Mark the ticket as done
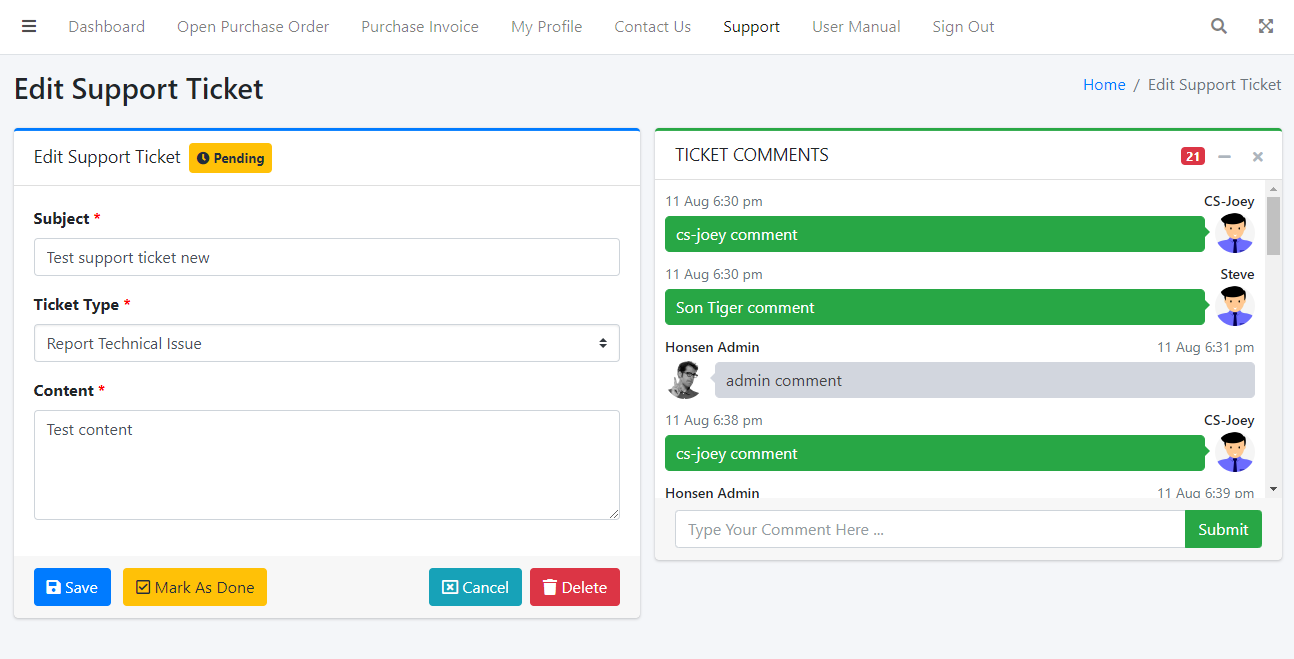The image size is (1294, 659). click(x=195, y=587)
